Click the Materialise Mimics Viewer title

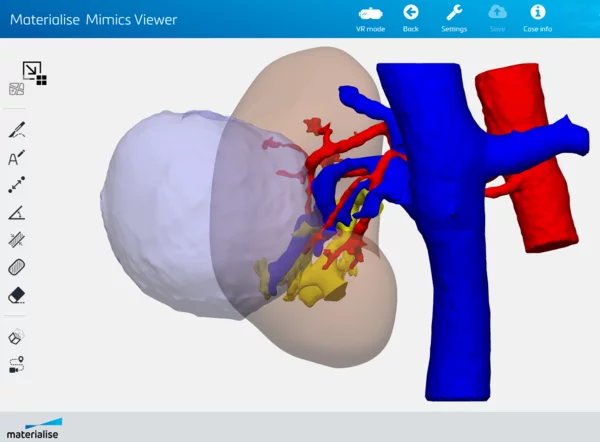(x=93, y=20)
